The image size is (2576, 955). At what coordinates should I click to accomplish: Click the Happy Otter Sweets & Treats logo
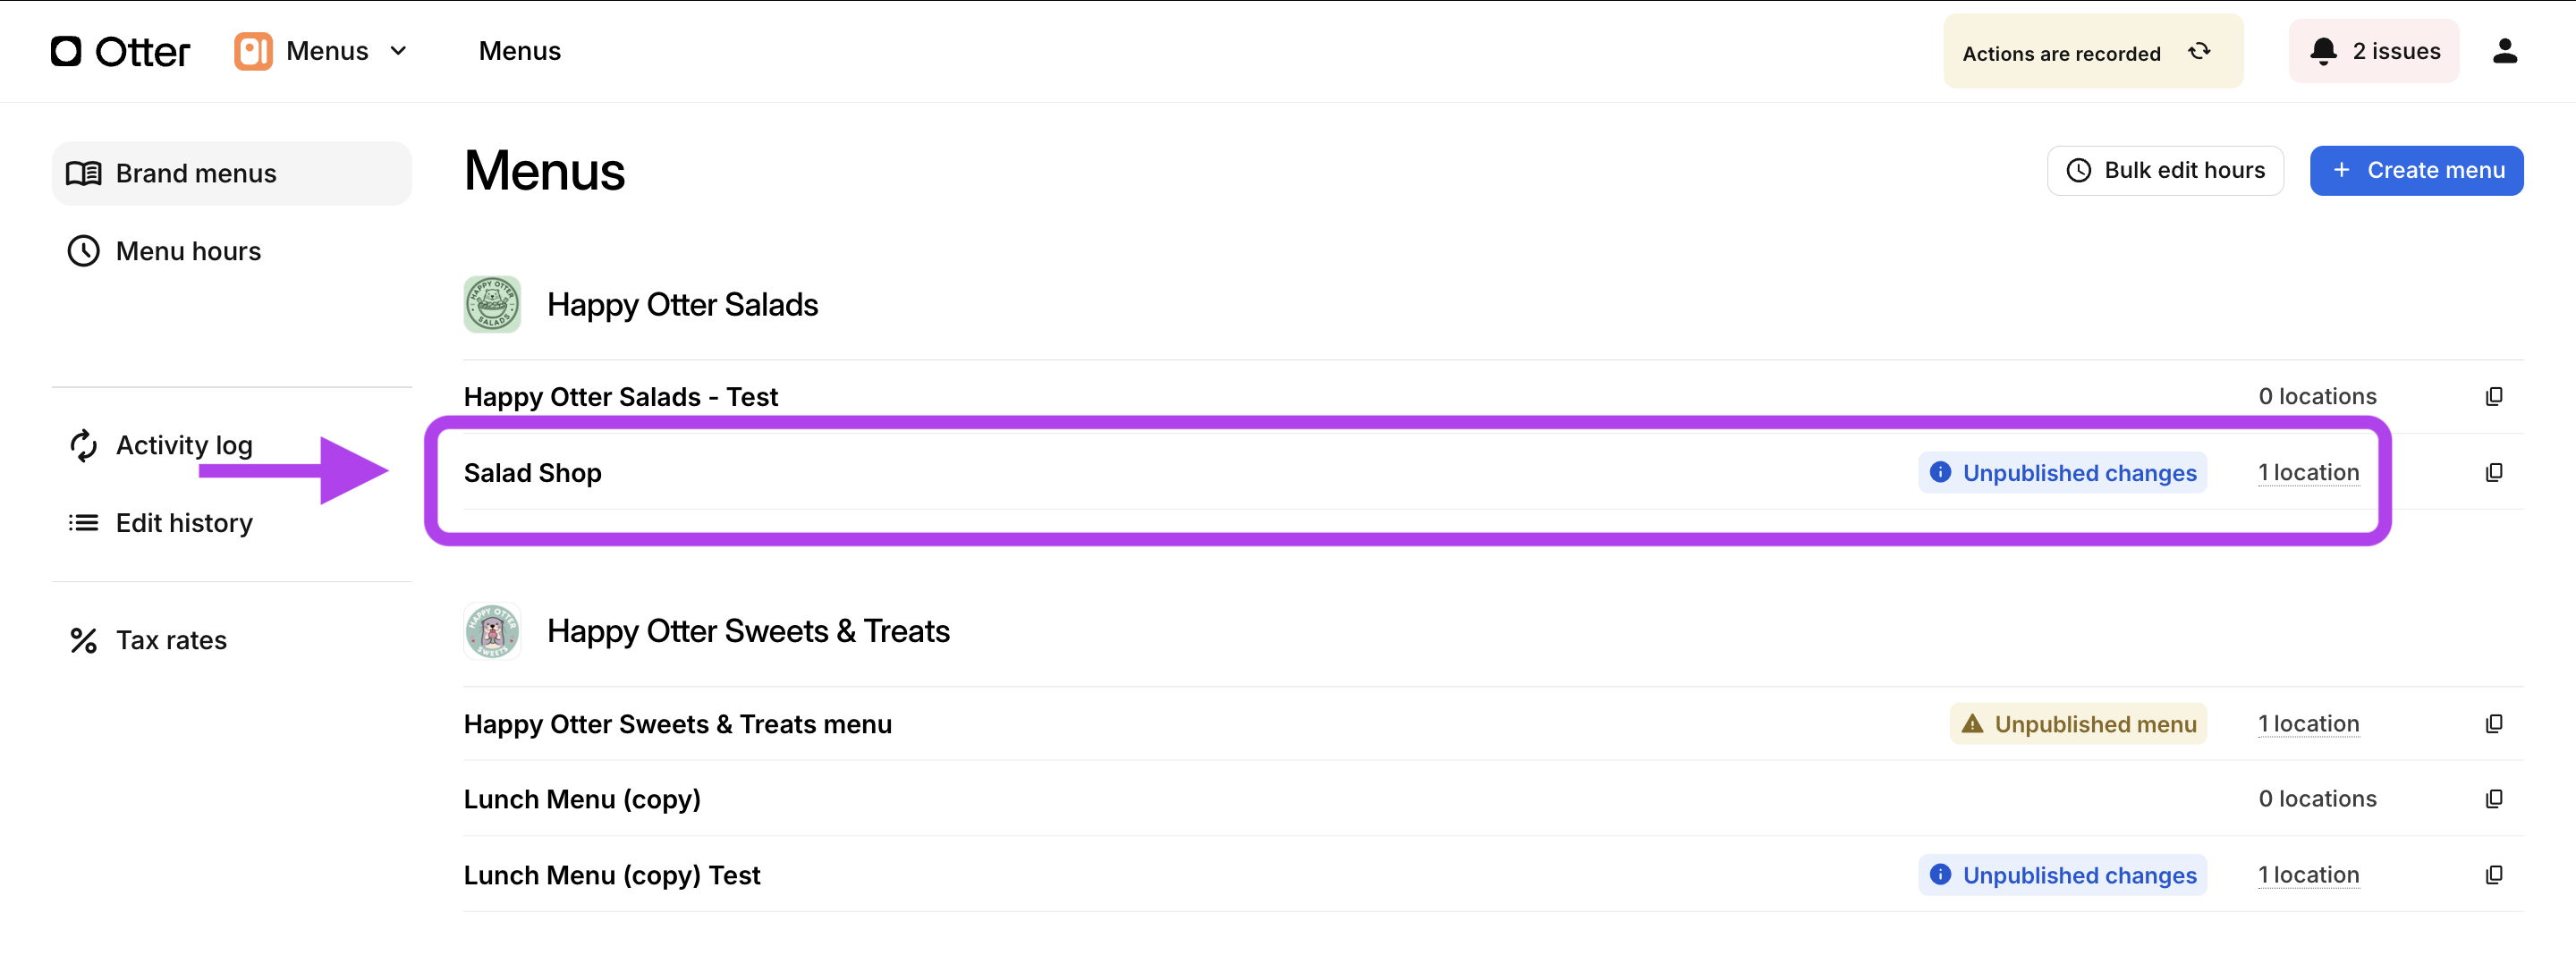click(492, 631)
